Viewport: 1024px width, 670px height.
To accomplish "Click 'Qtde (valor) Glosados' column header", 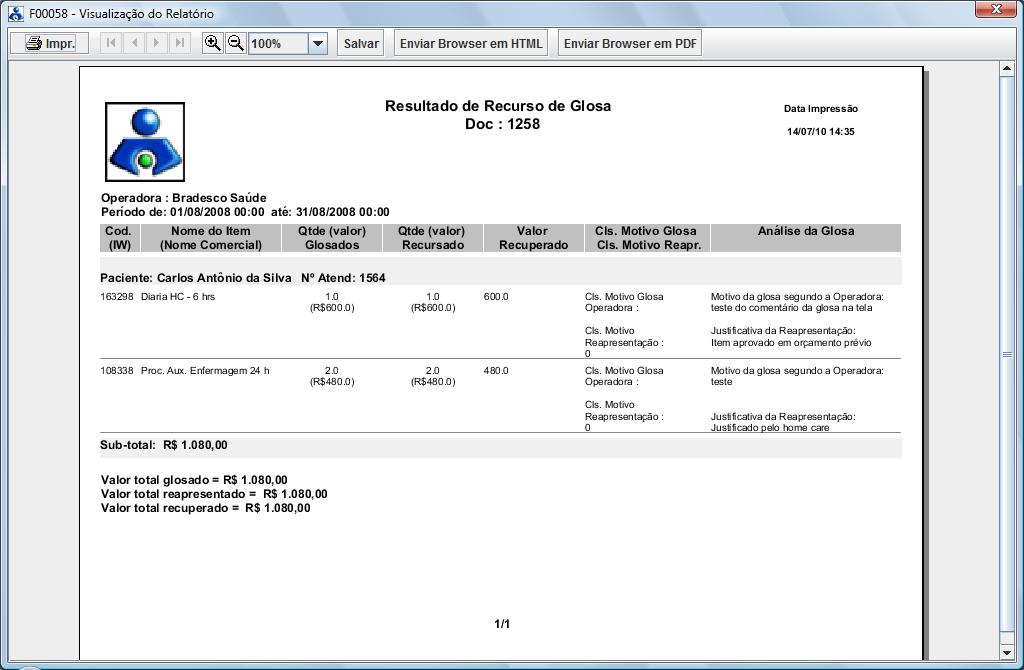I will (332, 238).
